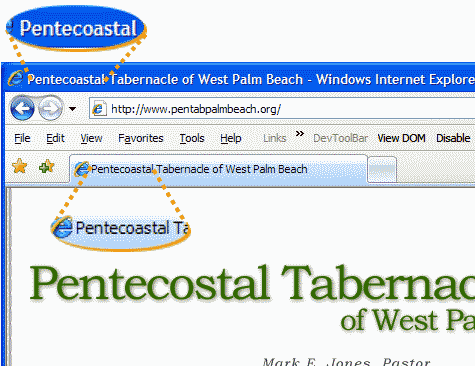Screen dimensions: 475x366
Task: Click the DevToolBar label
Action: 340,138
